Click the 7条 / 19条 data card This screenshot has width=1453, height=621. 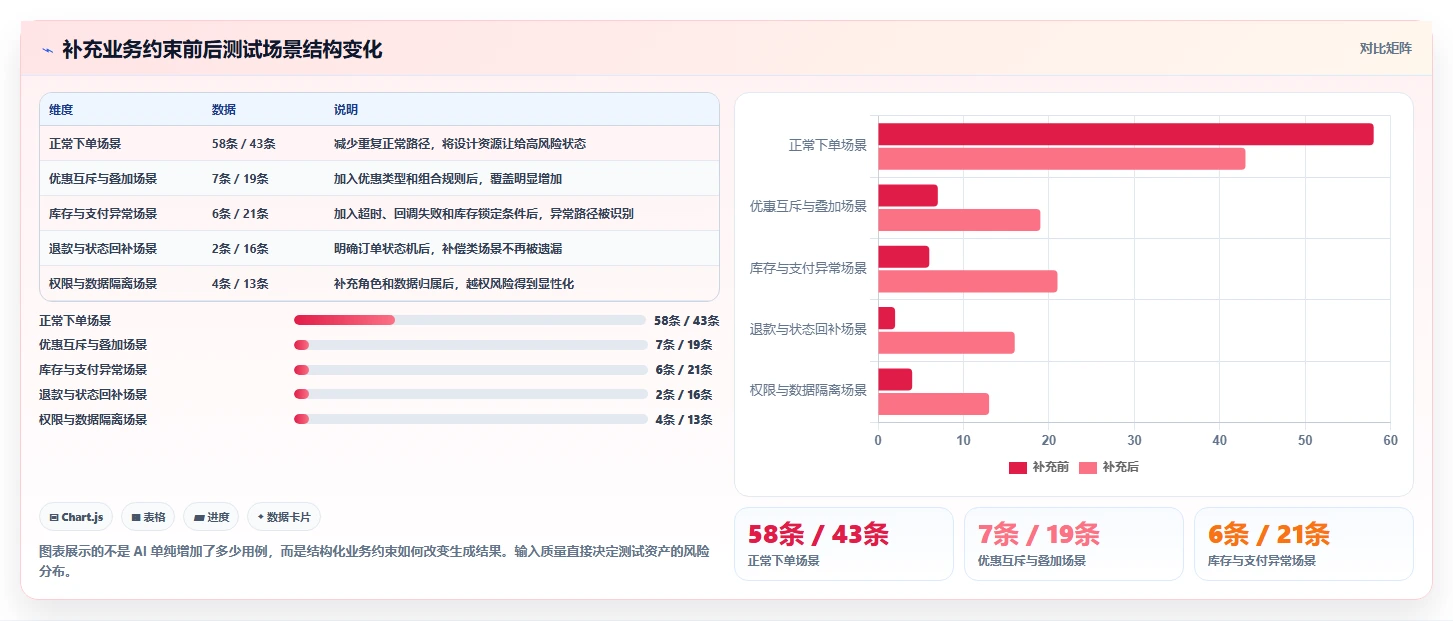[1074, 544]
